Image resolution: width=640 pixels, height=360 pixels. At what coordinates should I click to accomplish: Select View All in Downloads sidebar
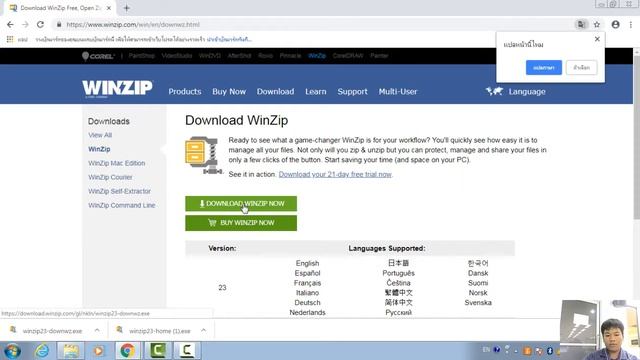pos(100,135)
